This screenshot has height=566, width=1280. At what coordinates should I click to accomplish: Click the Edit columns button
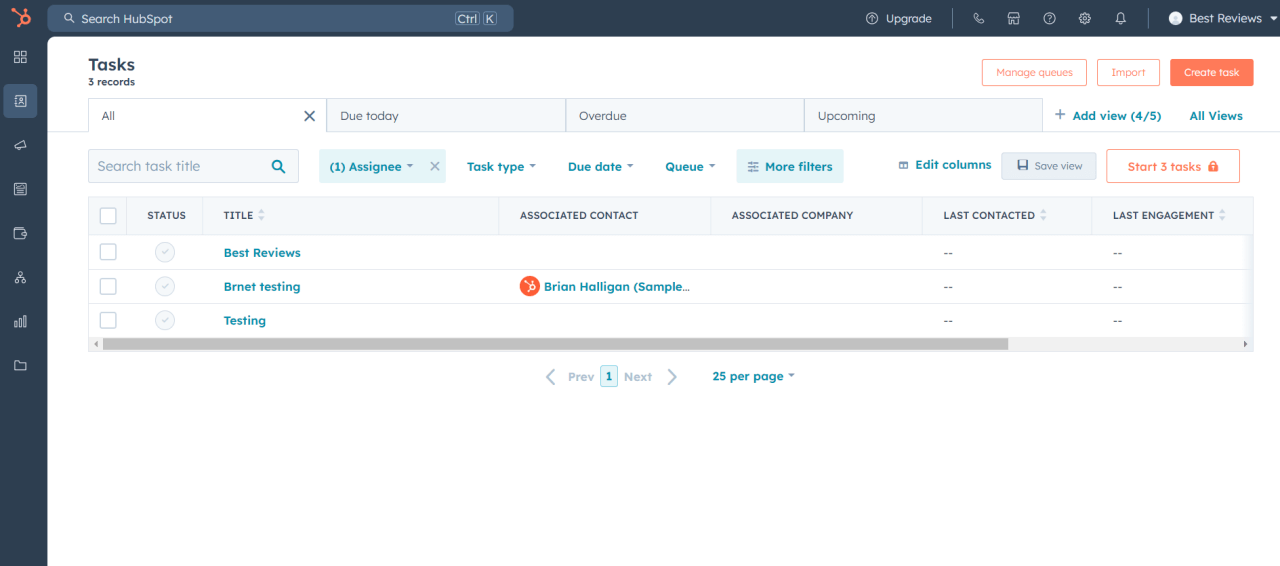click(944, 165)
